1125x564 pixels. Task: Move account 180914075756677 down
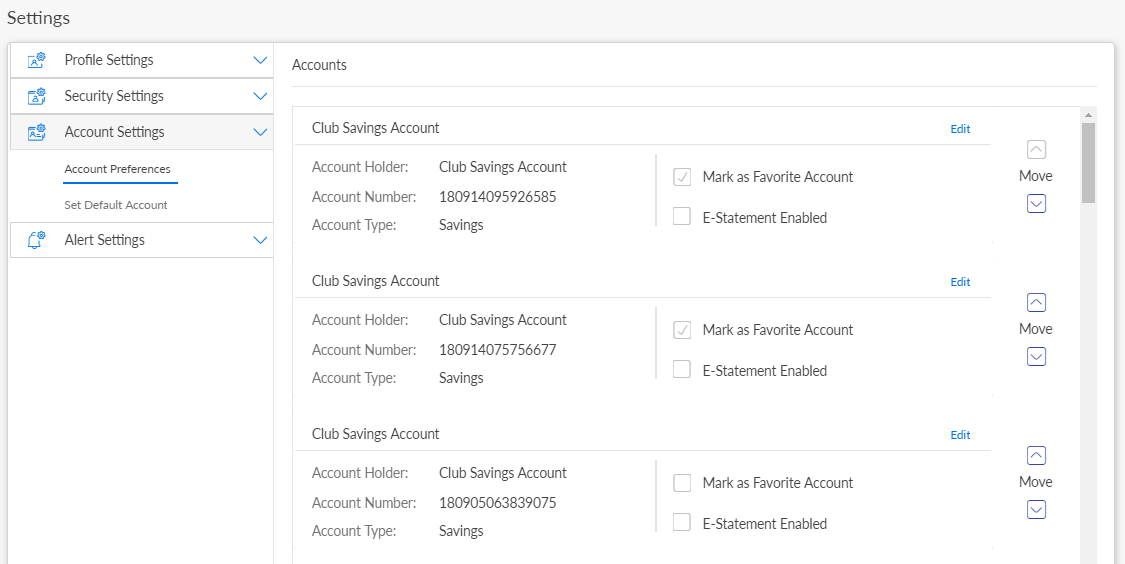pos(1036,356)
